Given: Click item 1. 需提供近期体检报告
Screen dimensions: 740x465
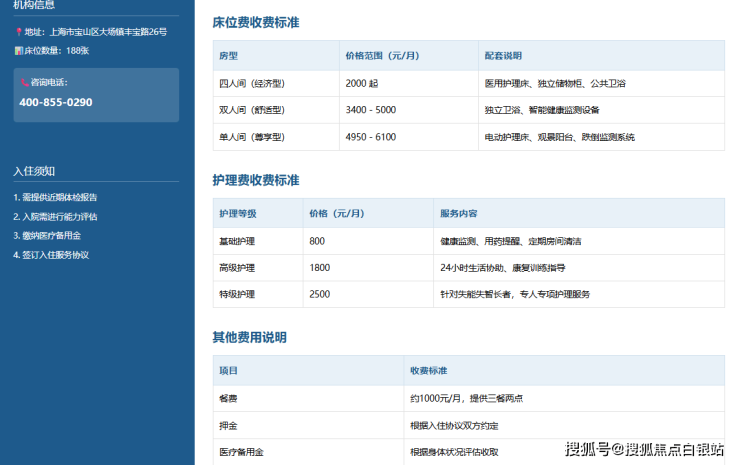Looking at the screenshot, I should [x=55, y=197].
